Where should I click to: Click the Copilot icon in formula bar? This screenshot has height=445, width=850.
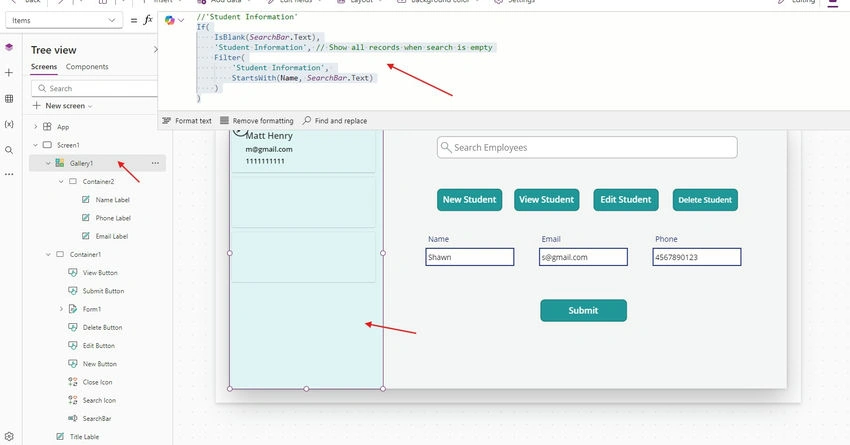pyautogui.click(x=170, y=20)
